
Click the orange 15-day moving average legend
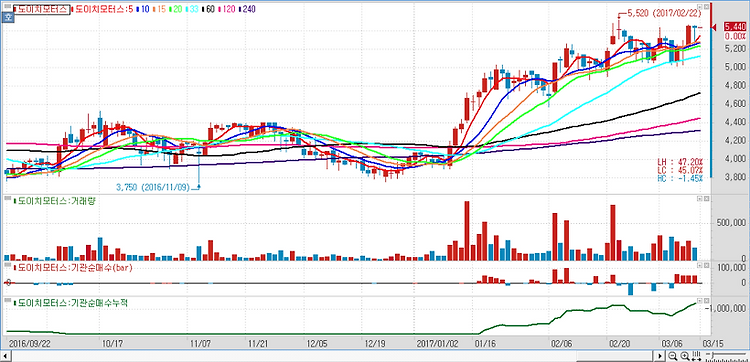[158, 9]
